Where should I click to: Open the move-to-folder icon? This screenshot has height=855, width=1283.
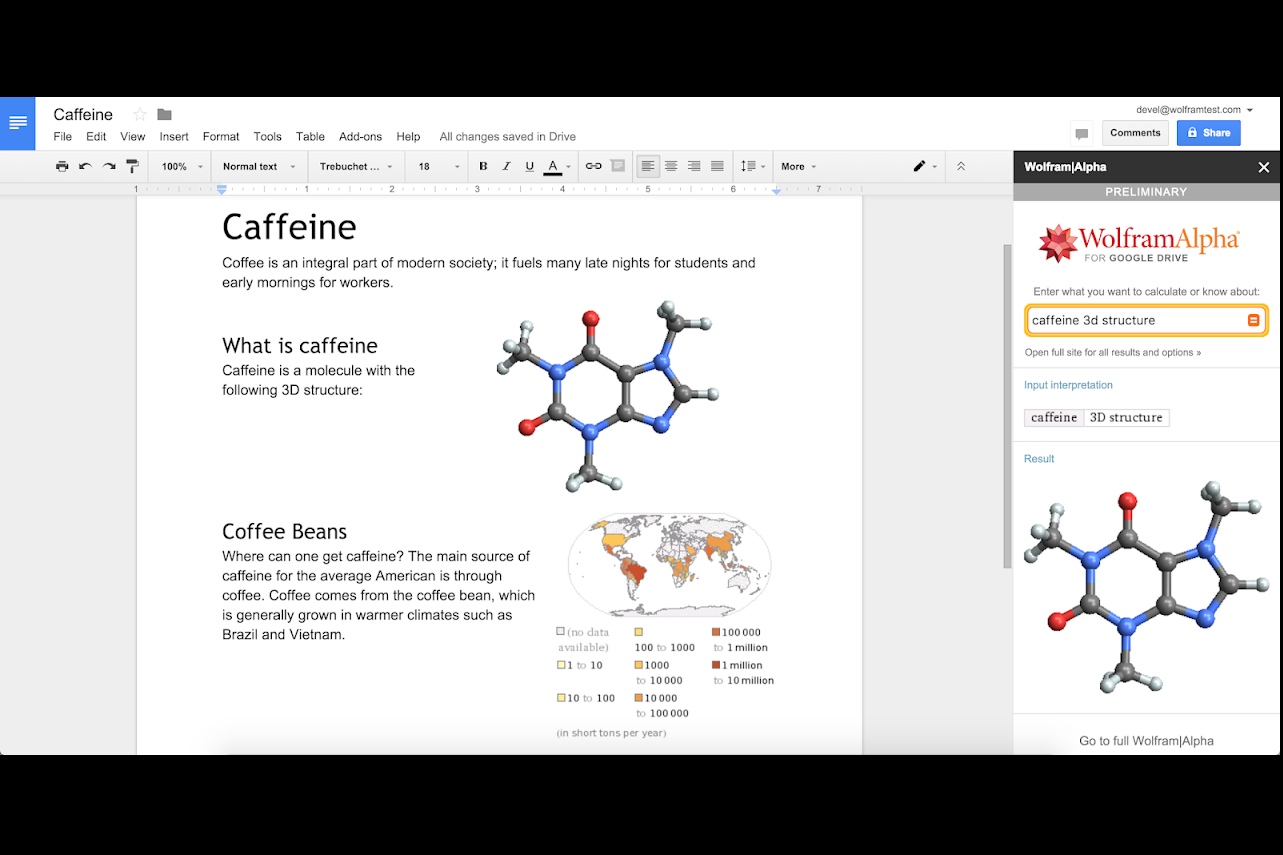(165, 114)
